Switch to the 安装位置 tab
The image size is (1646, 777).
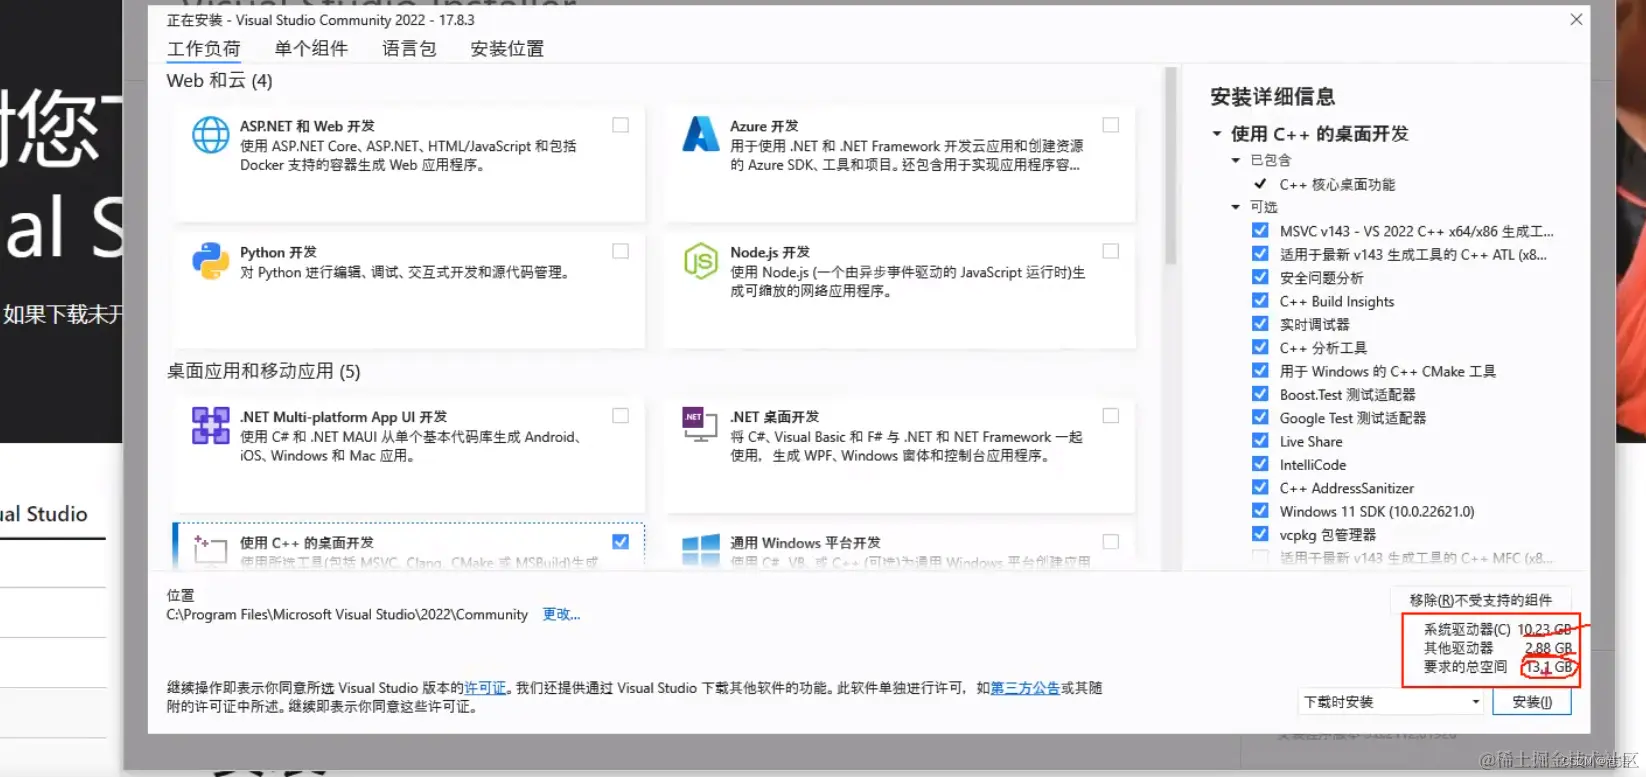point(507,49)
